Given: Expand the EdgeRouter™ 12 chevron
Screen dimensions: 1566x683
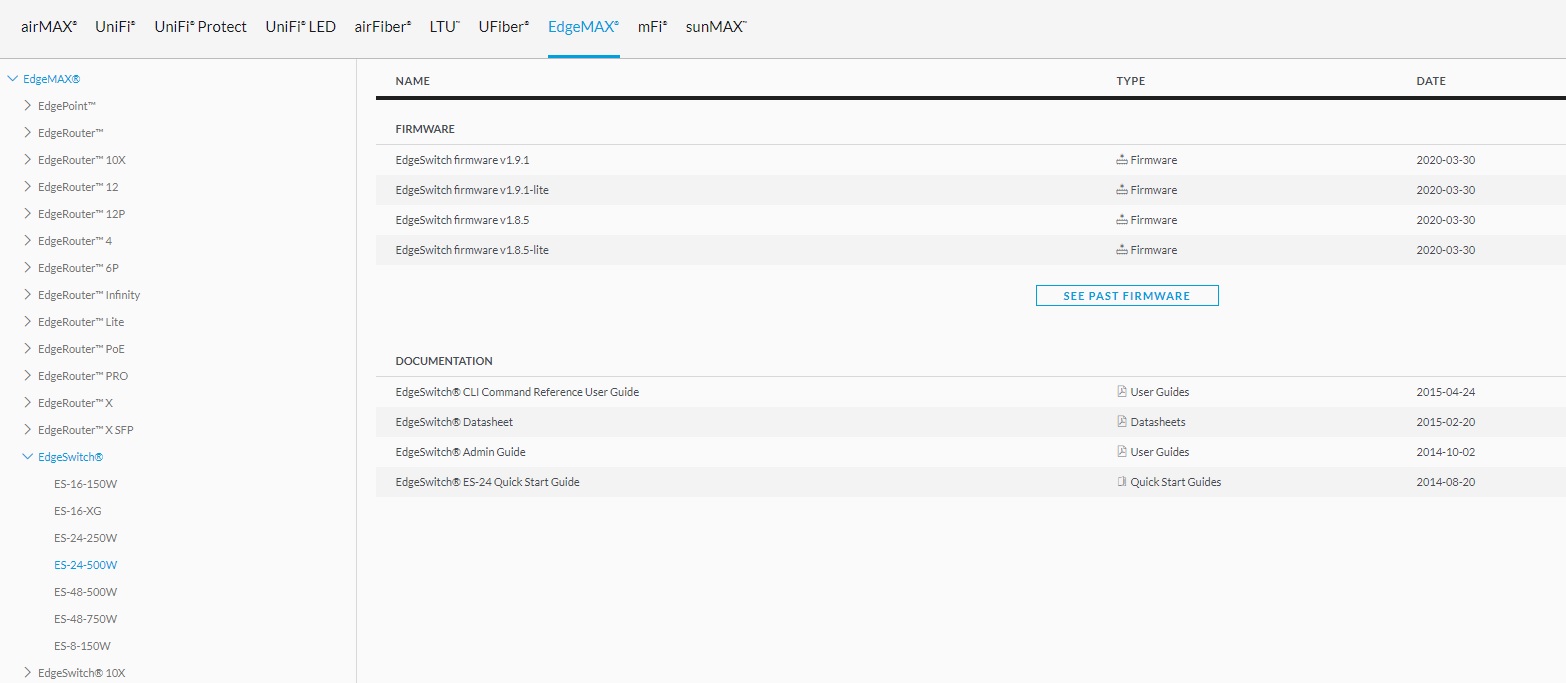Looking at the screenshot, I should (28, 186).
